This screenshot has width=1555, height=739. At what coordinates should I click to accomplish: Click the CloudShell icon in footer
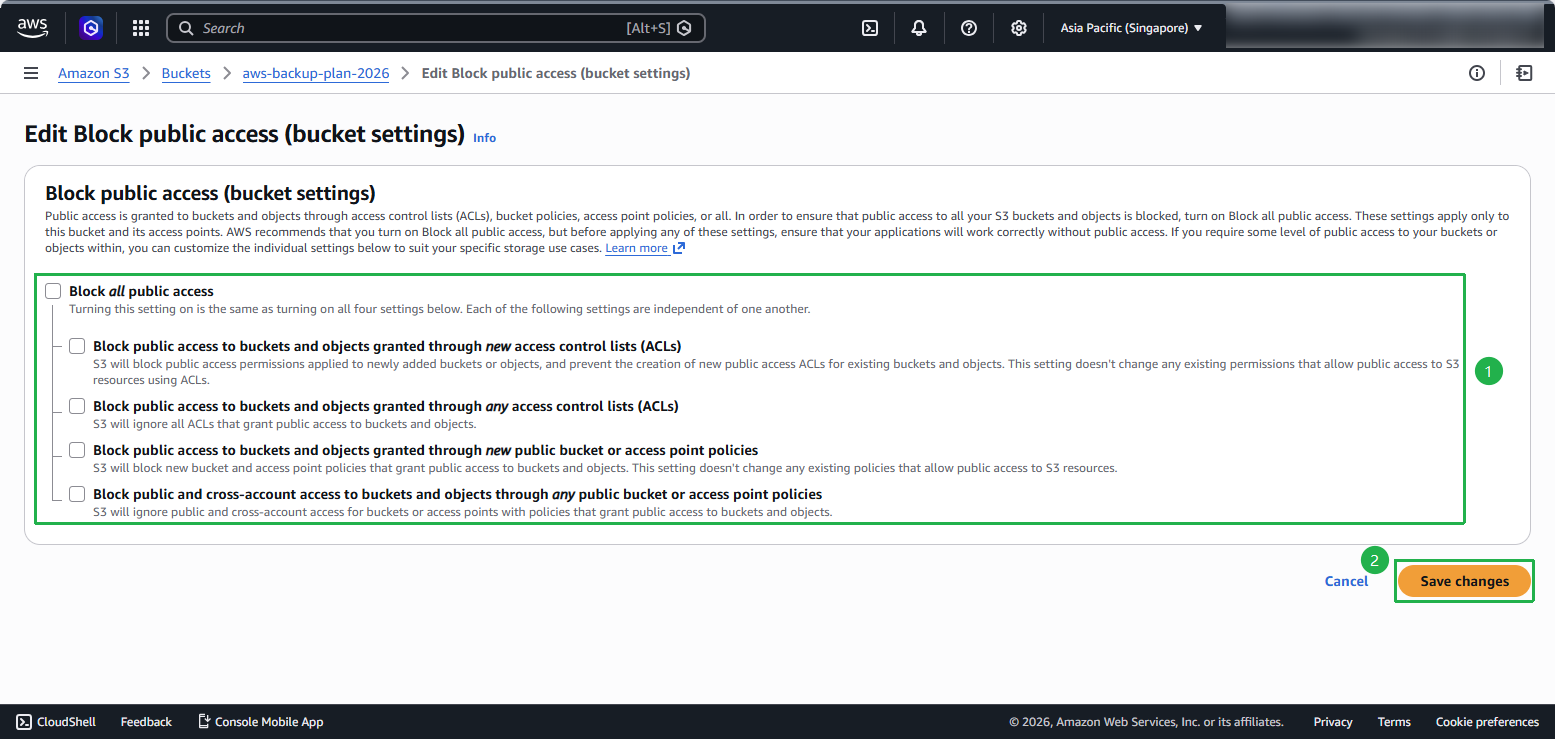pyautogui.click(x=23, y=721)
